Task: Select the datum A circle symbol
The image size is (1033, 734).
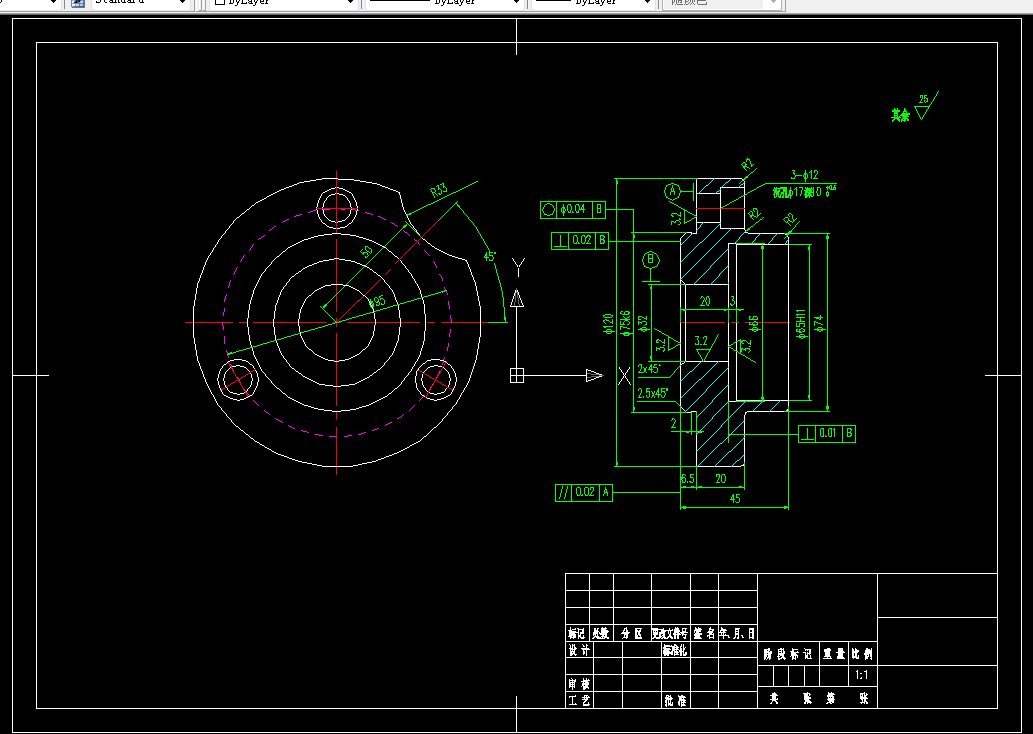Action: (x=672, y=192)
